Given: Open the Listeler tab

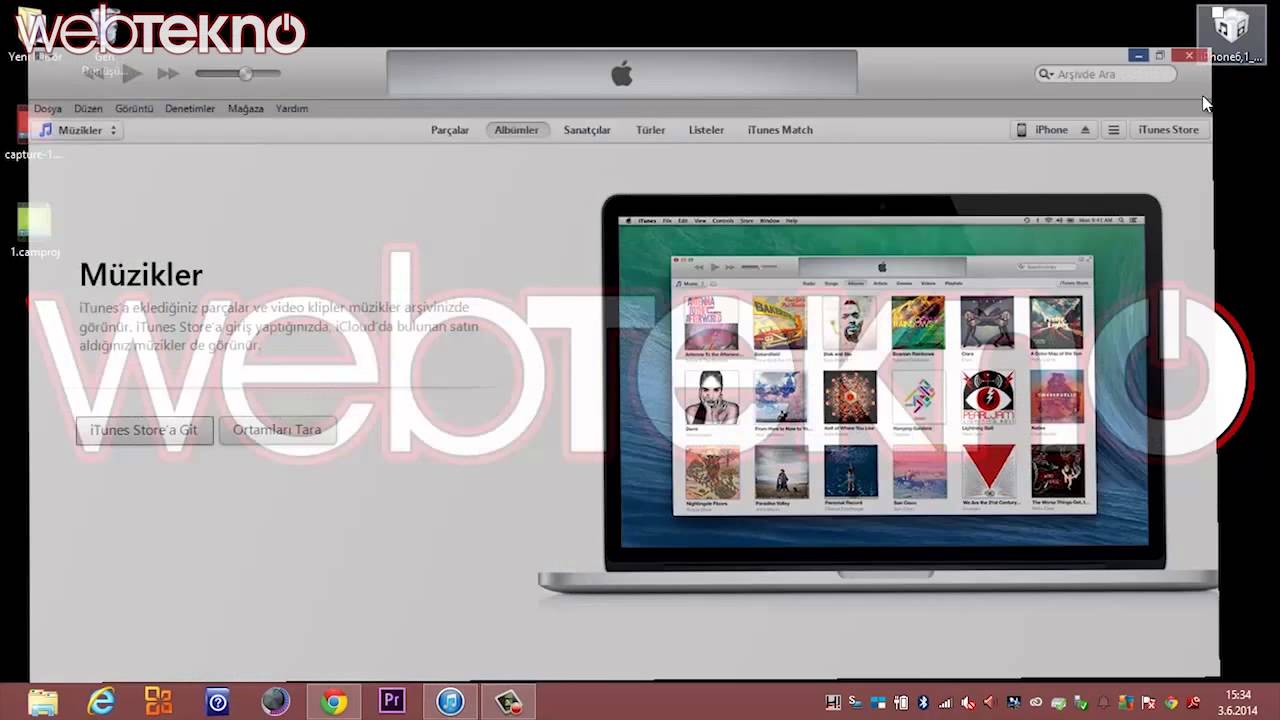Looking at the screenshot, I should (x=706, y=130).
